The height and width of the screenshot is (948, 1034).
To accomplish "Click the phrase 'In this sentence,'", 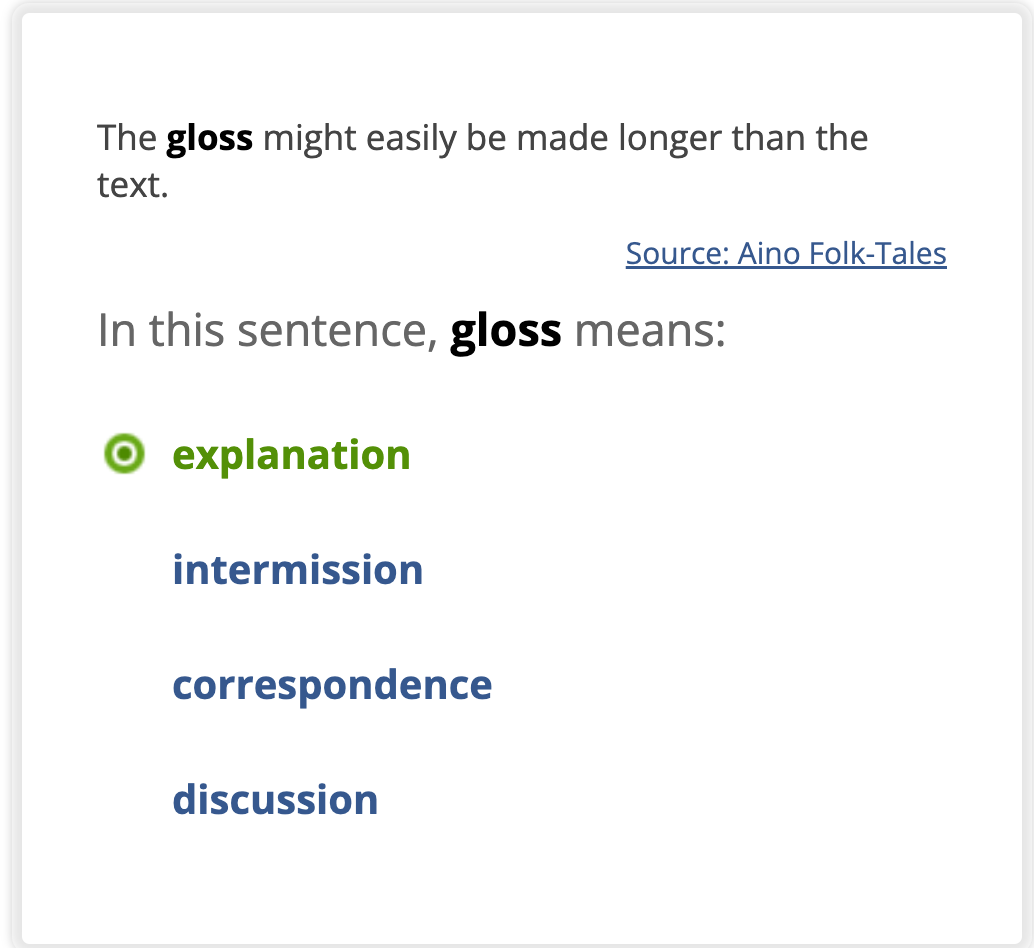I will click(268, 331).
